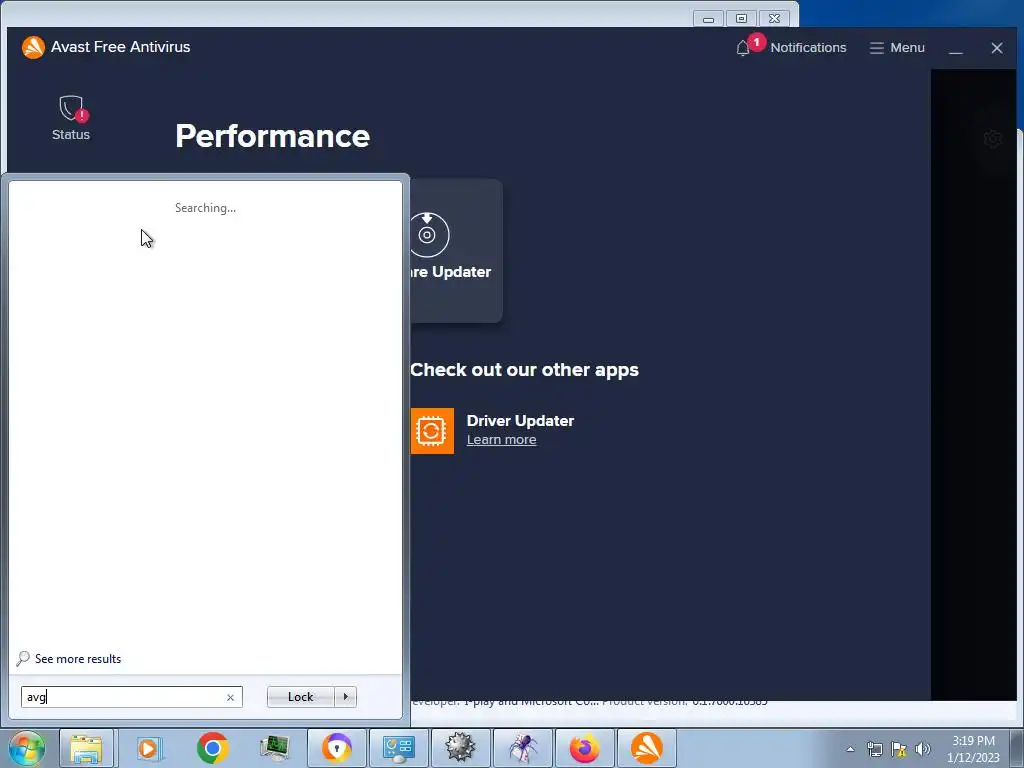Open the clock showing 3:19 PM
This screenshot has width=1024, height=768.
point(973,749)
